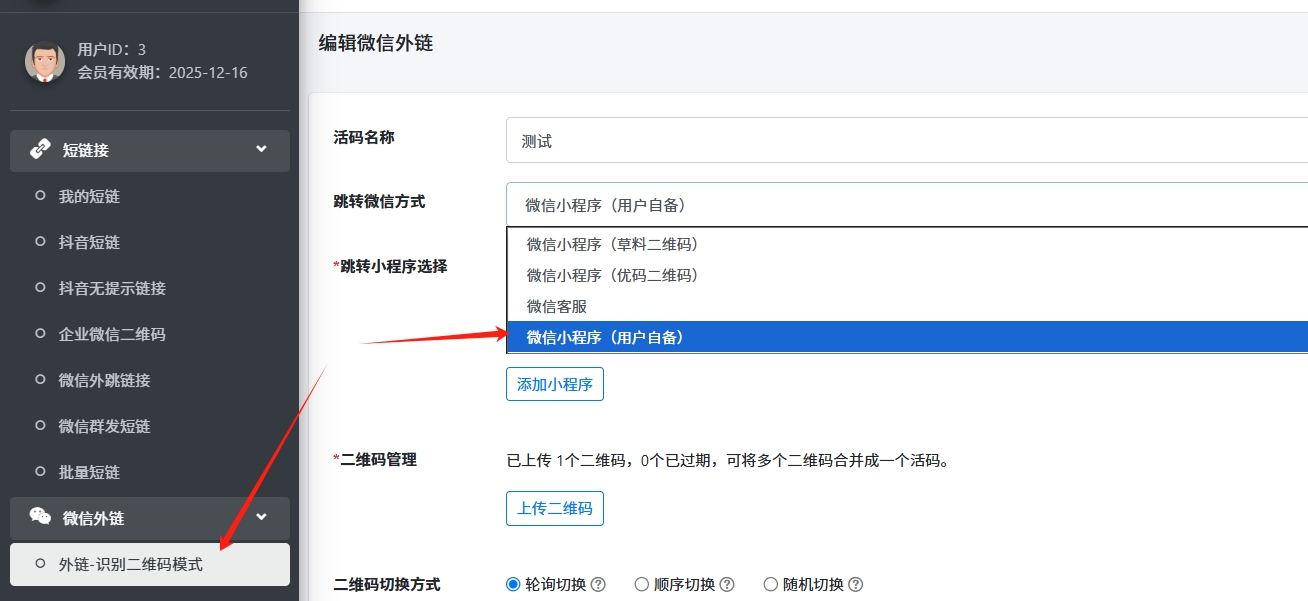
Task: Click help icon beside 随机切换
Action: pyautogui.click(x=856, y=585)
